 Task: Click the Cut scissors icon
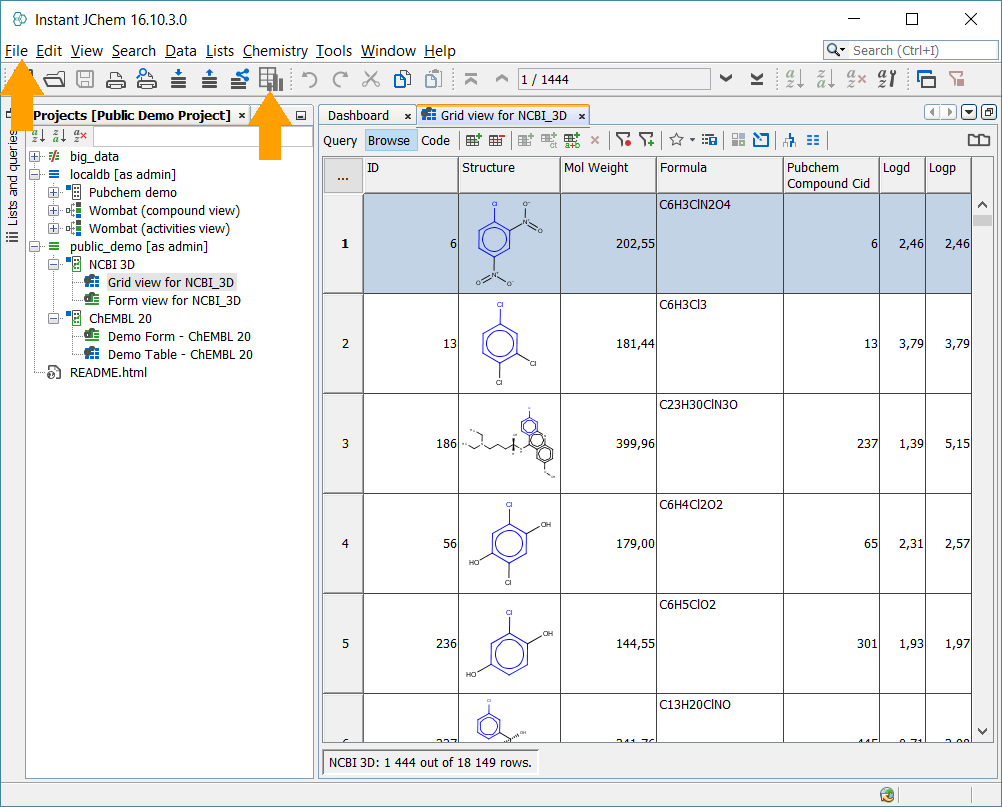click(x=371, y=79)
